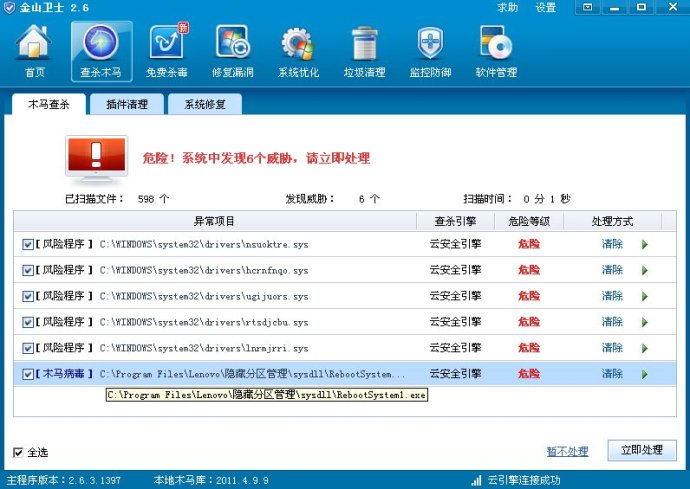Open action arrow for hcrnfnqo.sys row
Screen dimensions: 690x489
coord(645,270)
